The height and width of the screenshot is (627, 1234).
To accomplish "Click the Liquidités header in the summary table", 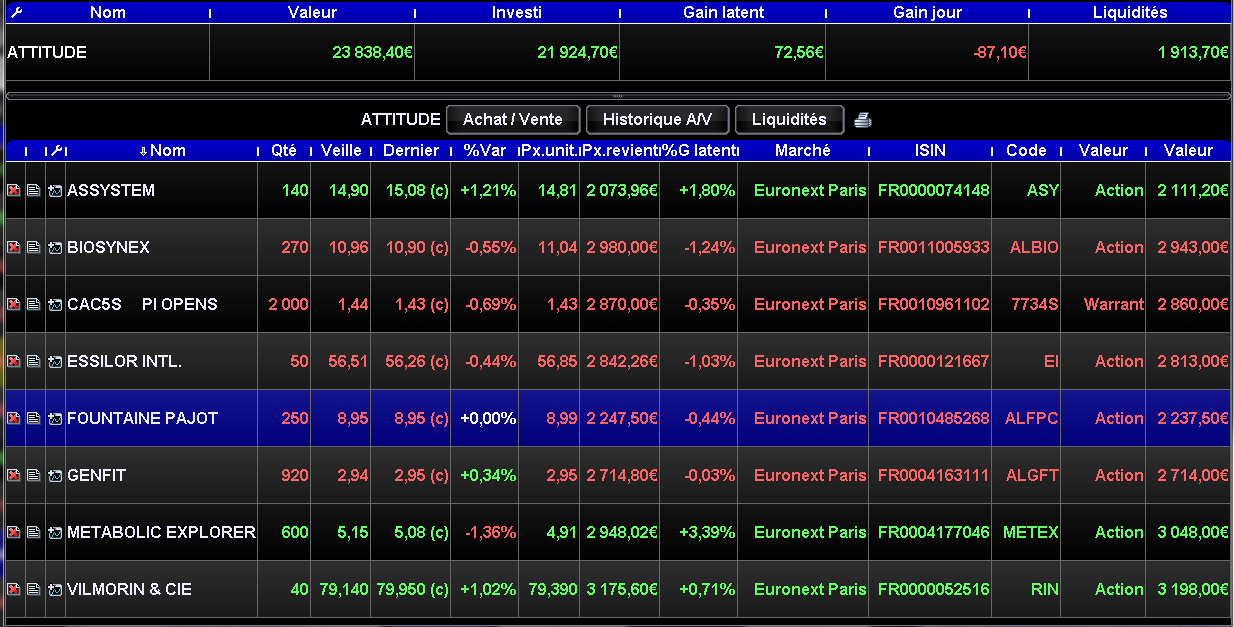I will [1130, 12].
